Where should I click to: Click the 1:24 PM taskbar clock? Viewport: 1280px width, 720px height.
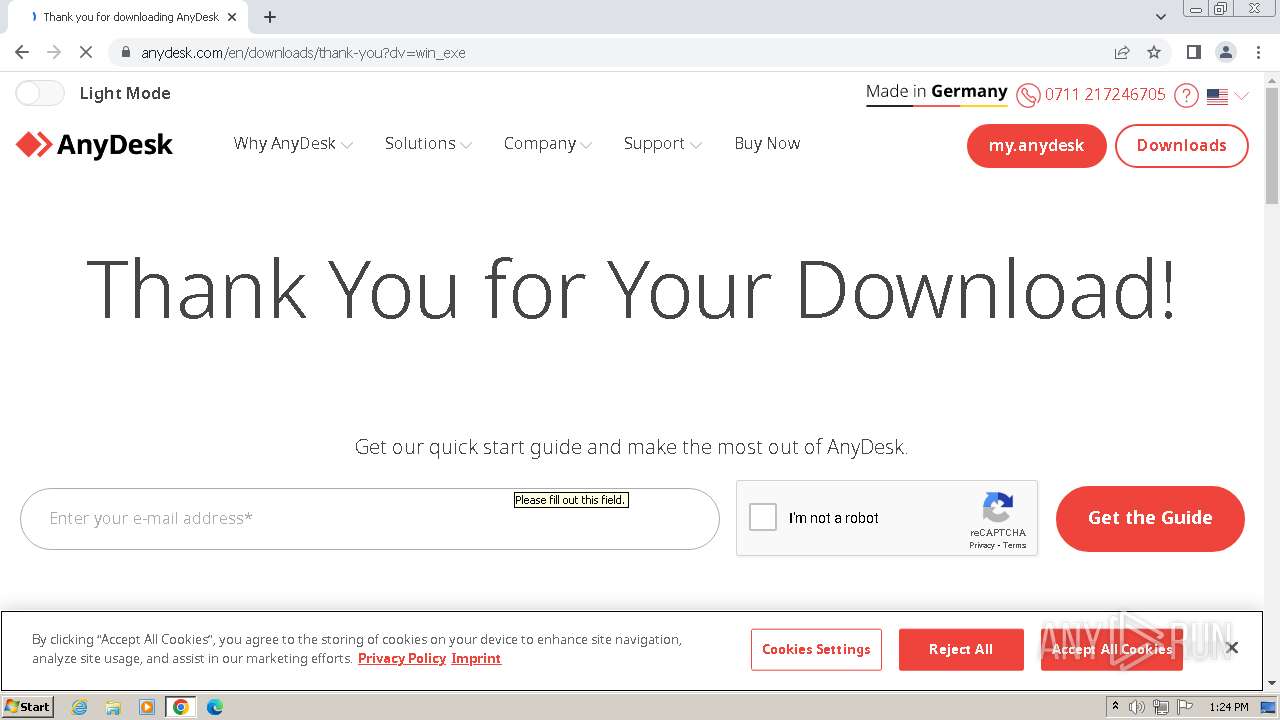coord(1229,707)
